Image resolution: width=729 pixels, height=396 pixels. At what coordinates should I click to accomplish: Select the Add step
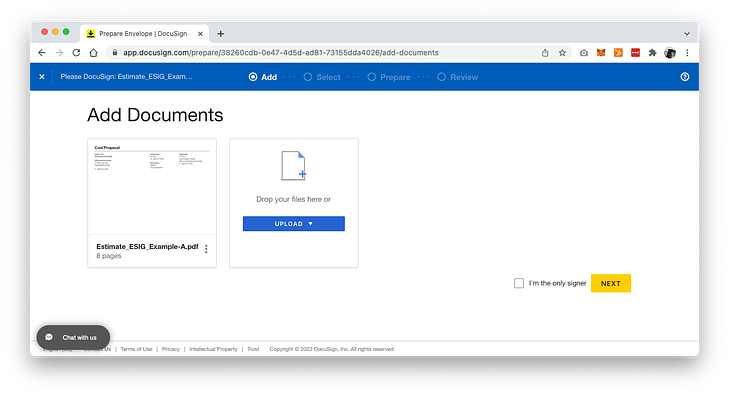pyautogui.click(x=263, y=77)
